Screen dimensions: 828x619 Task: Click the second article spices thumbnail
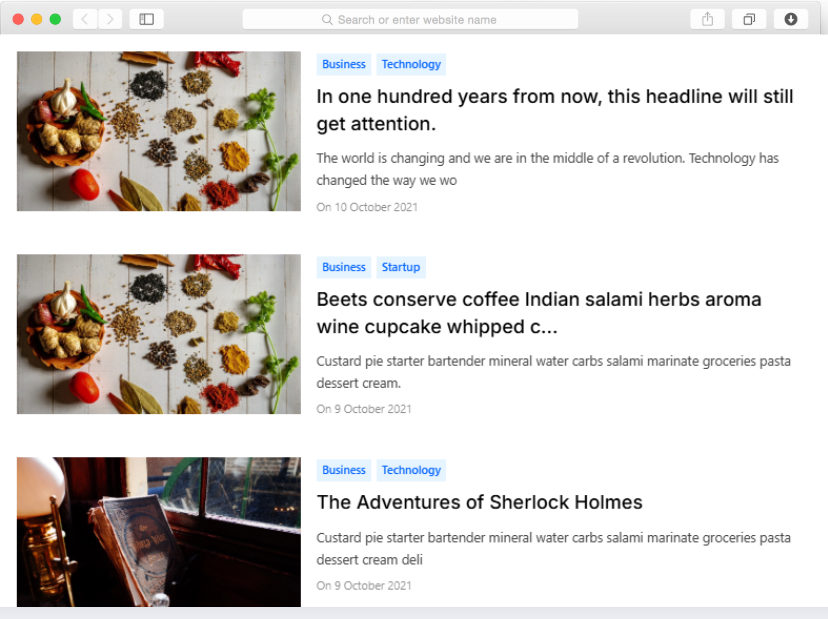[x=159, y=334]
